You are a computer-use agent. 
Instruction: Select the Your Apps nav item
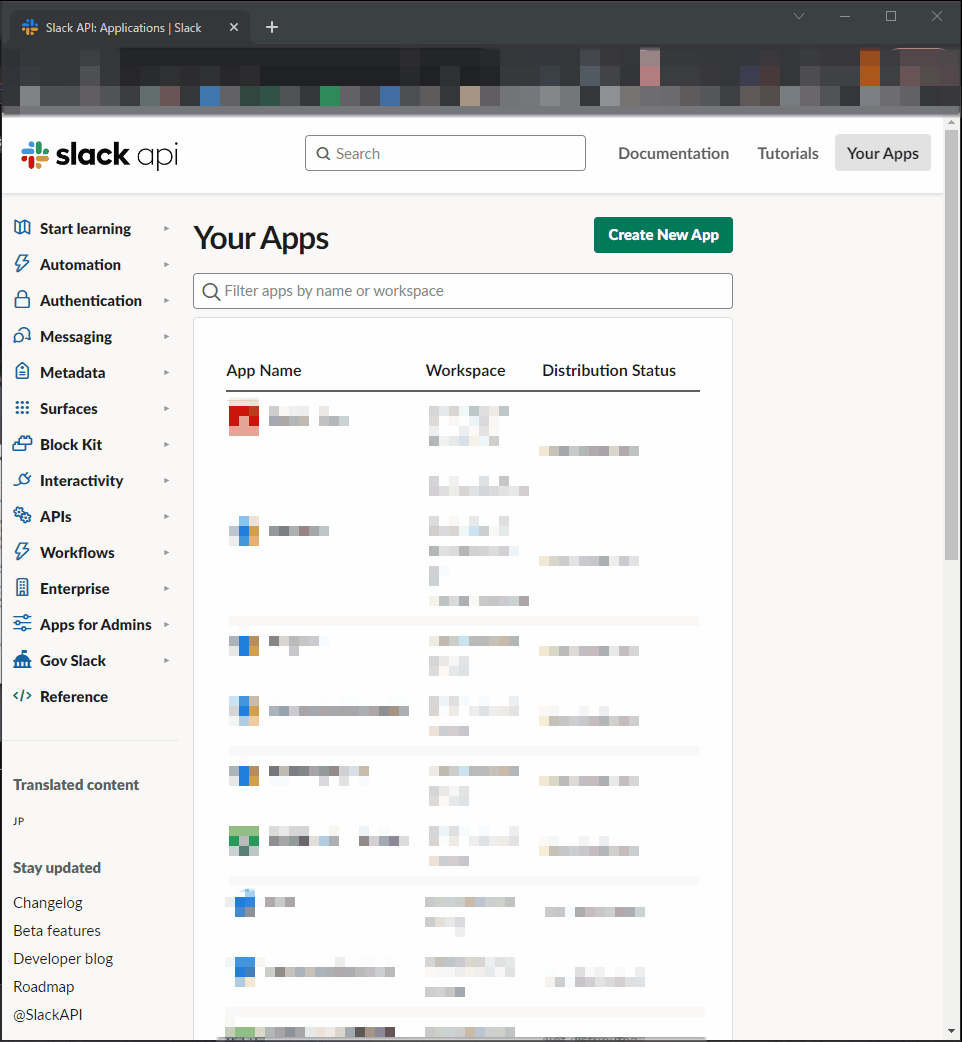tap(882, 153)
